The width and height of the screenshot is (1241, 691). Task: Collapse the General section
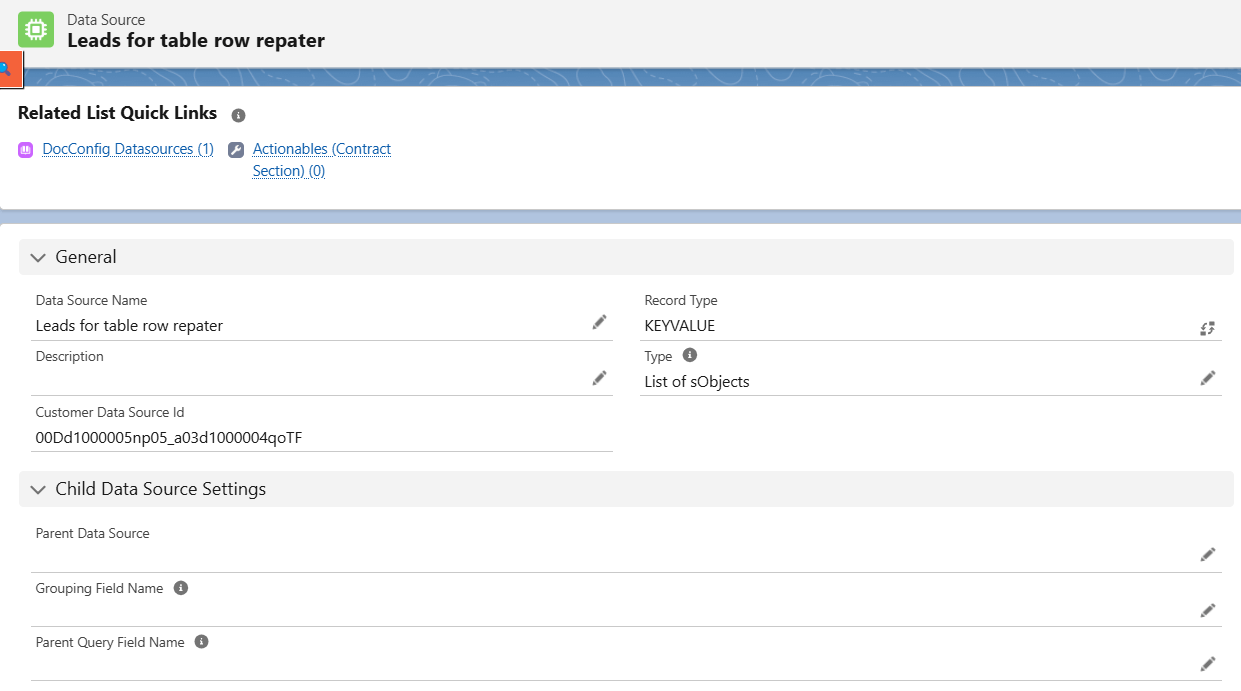(x=39, y=257)
